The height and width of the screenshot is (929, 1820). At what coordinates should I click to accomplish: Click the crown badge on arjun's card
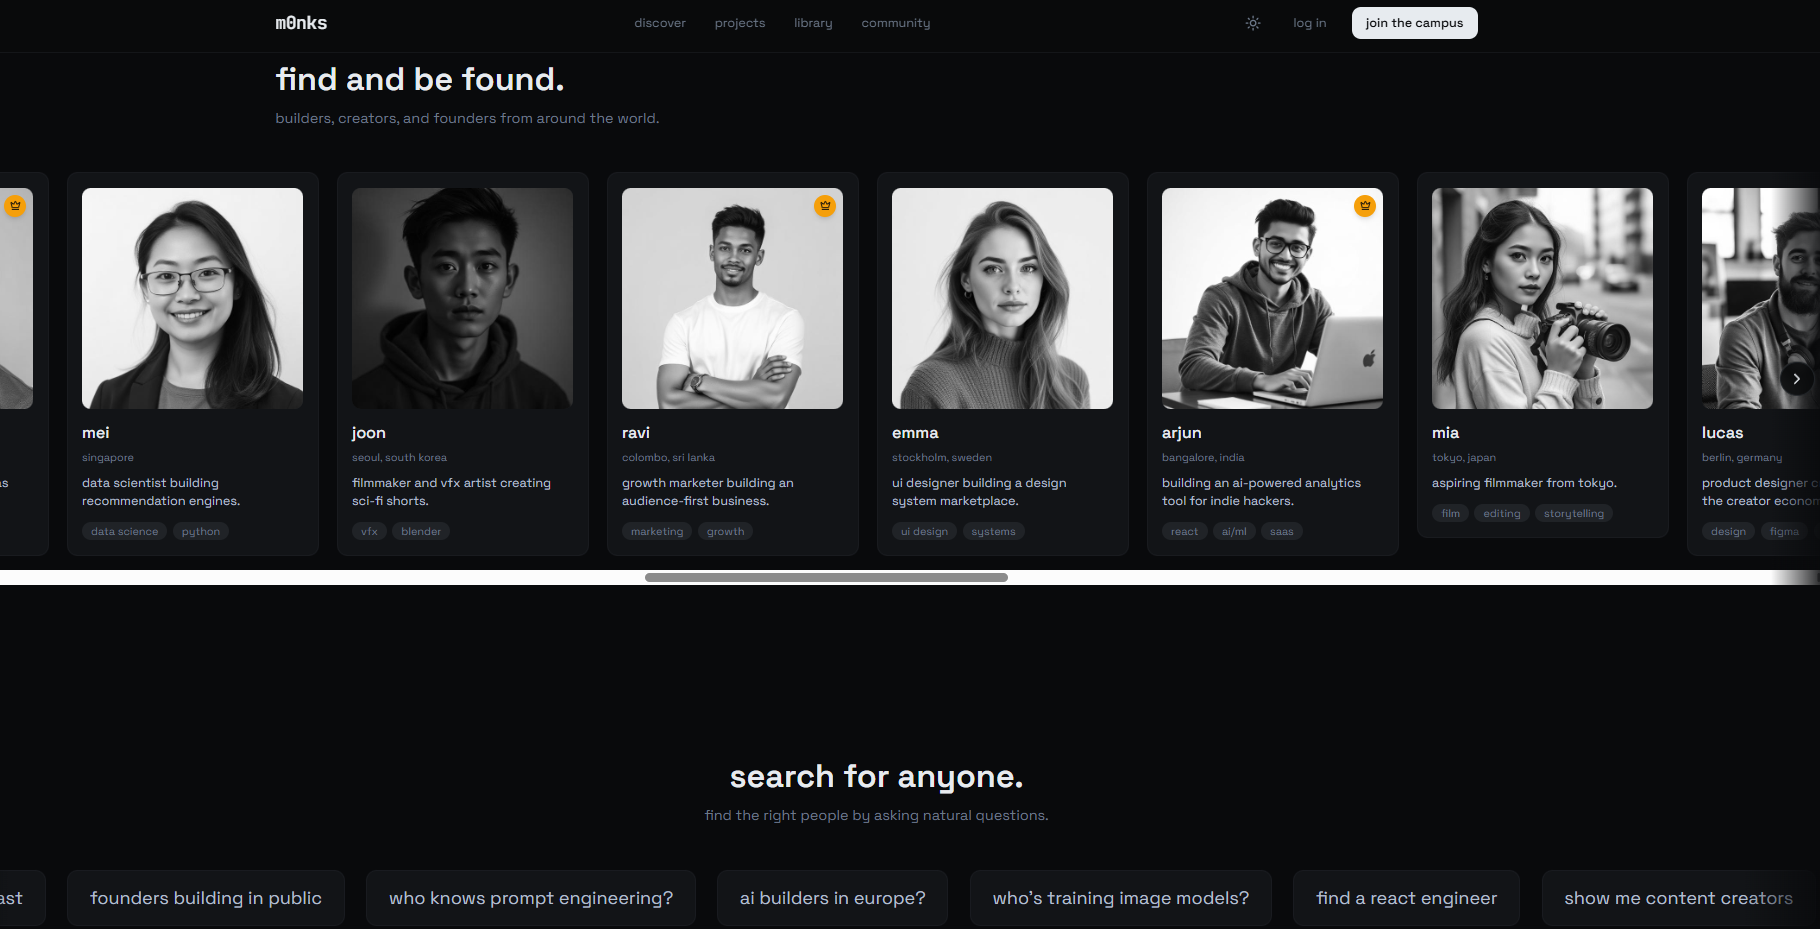(1365, 206)
